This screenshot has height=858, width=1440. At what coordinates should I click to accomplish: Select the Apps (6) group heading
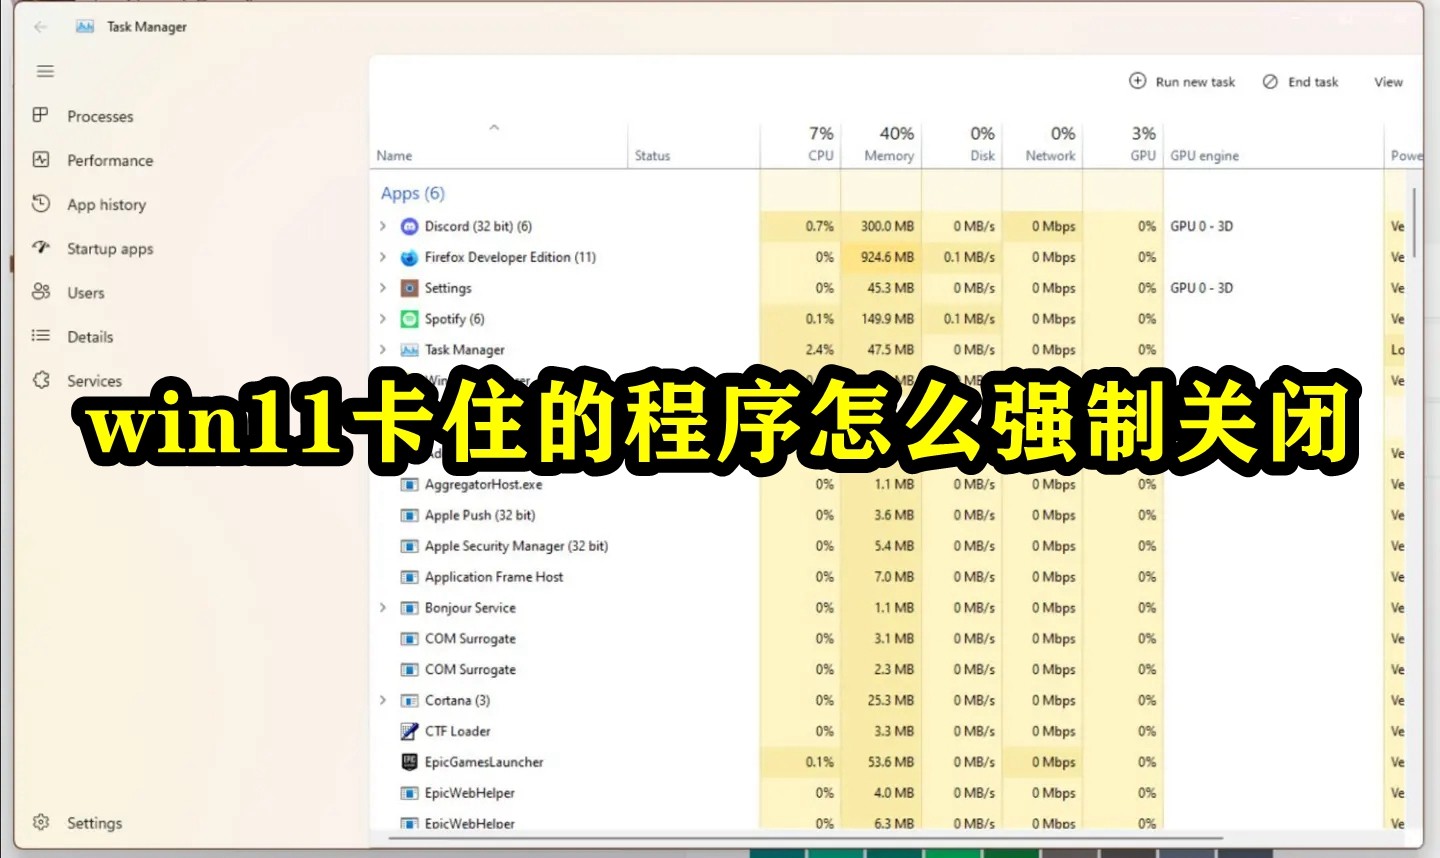(412, 194)
